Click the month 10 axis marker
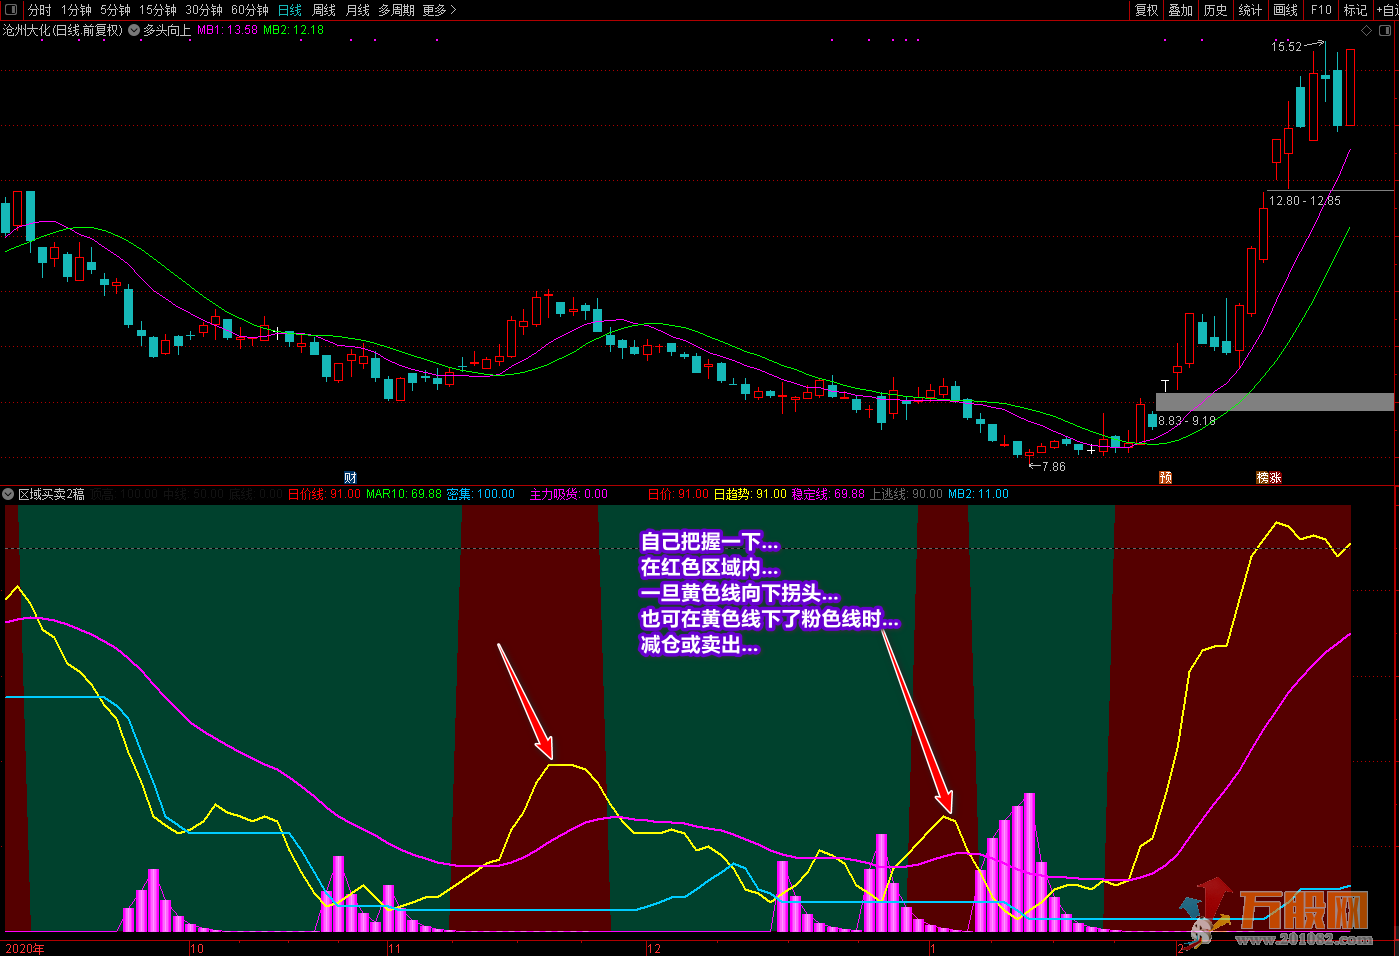The width and height of the screenshot is (1399, 956). (x=197, y=949)
